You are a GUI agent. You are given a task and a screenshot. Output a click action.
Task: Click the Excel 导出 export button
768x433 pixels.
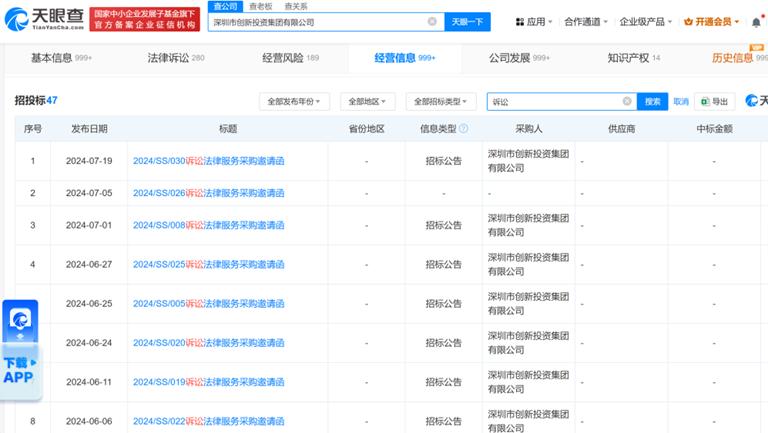[x=715, y=101]
